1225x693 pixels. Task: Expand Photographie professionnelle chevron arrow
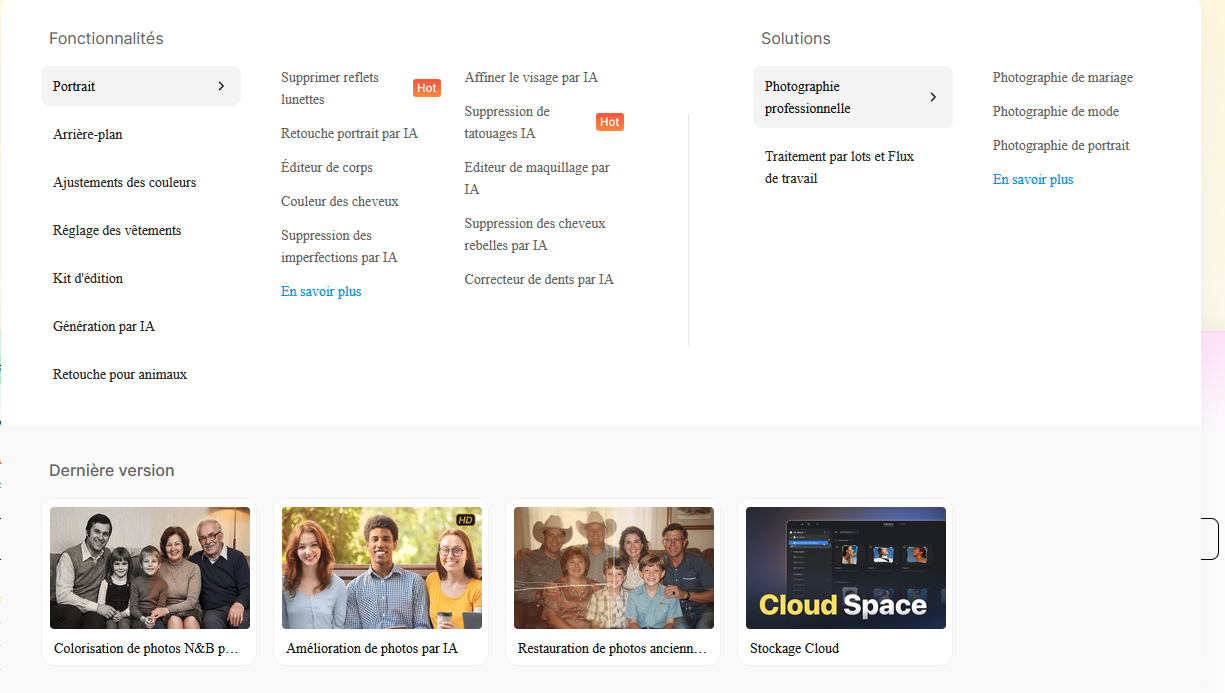(933, 97)
